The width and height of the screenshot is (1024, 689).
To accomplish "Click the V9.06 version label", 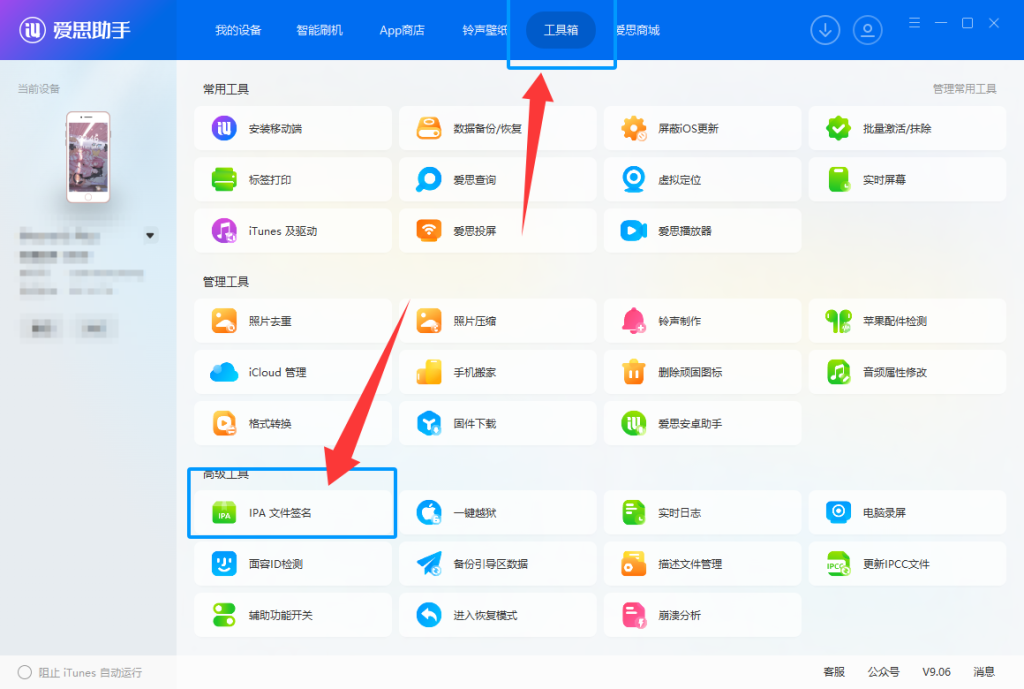I will (936, 672).
